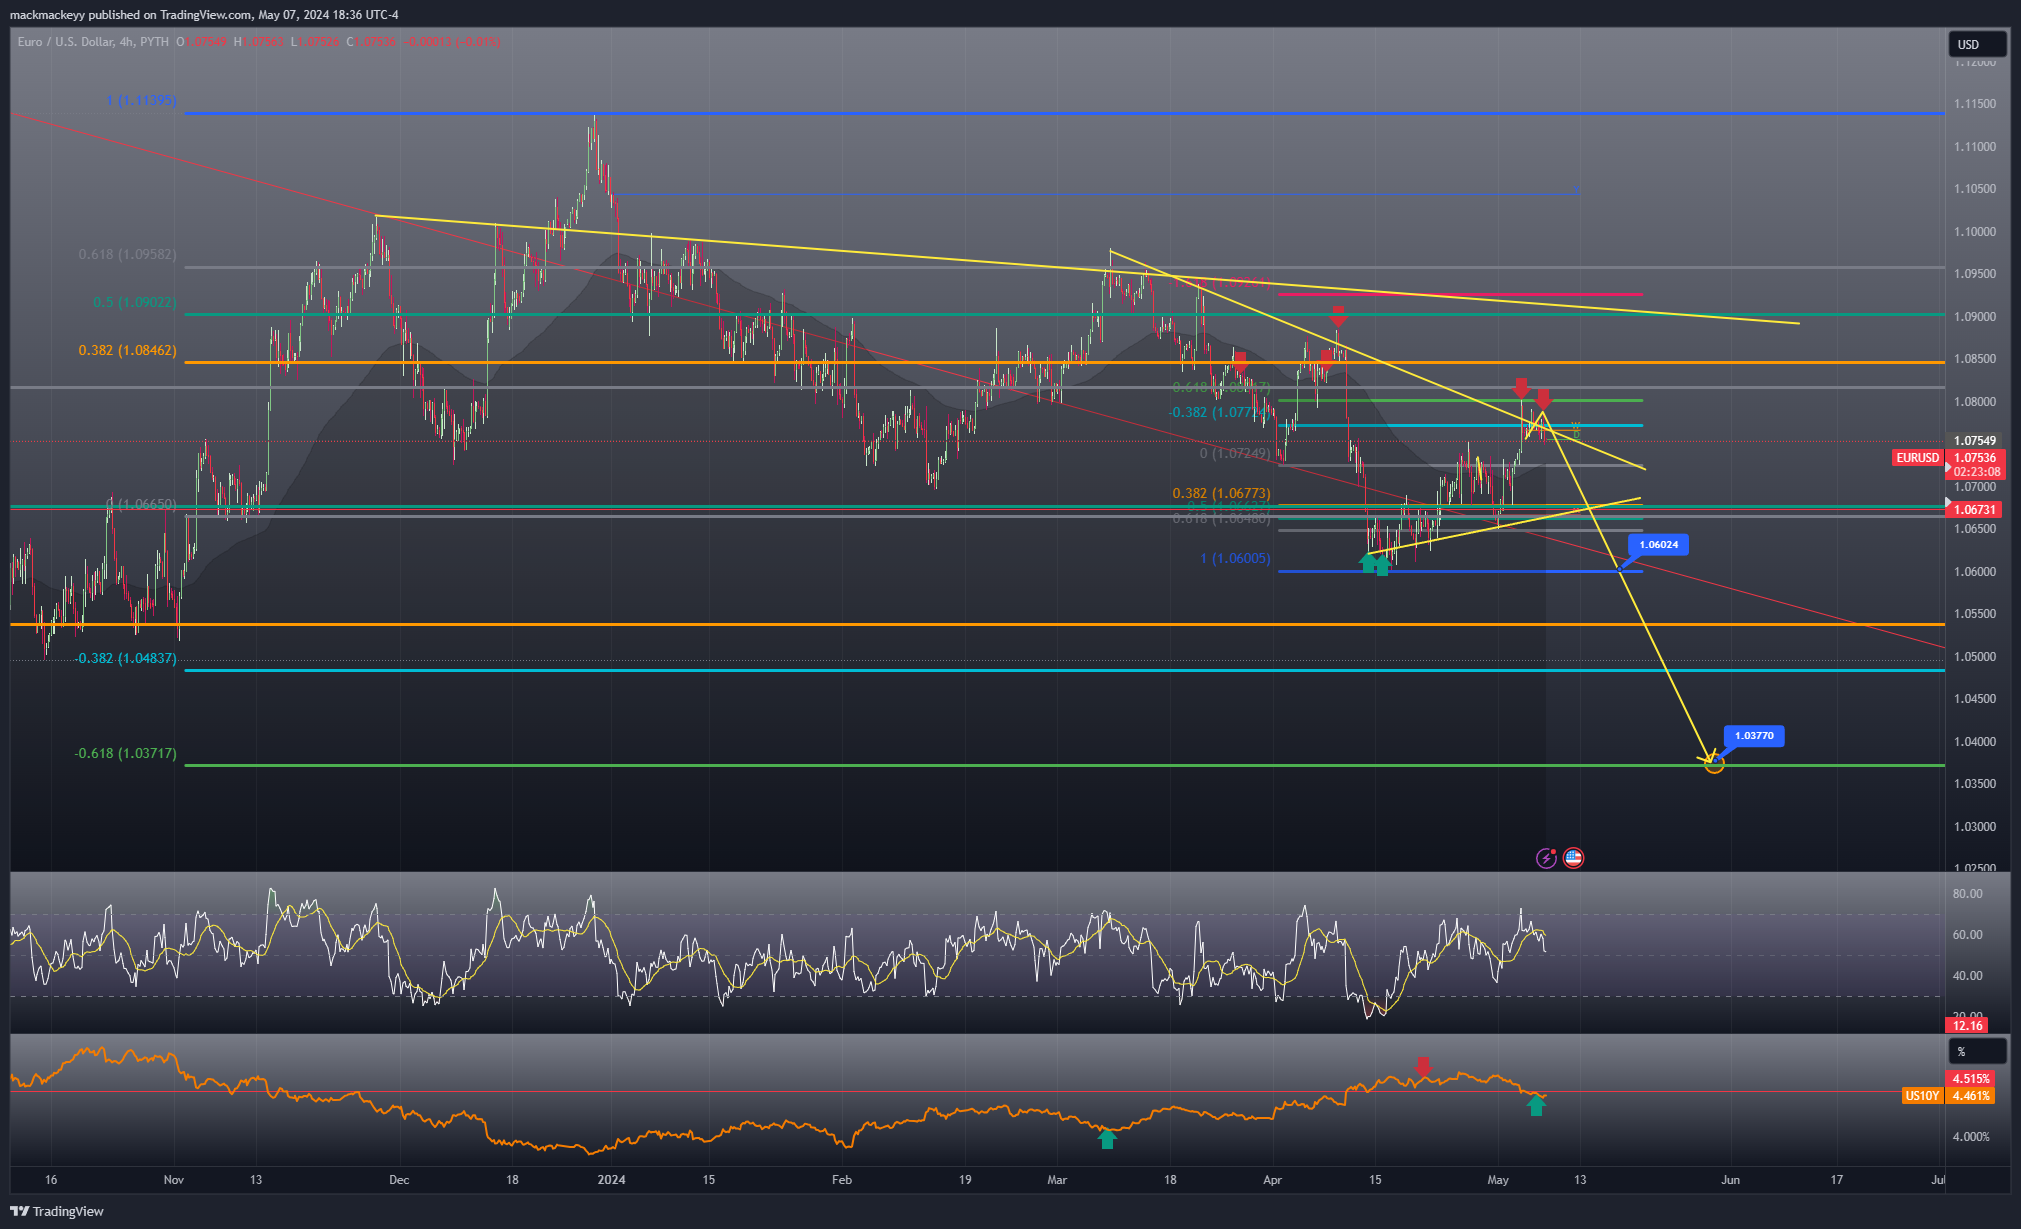Click the '-0.382 (1.04837)' Fibonacci label
The height and width of the screenshot is (1229, 2021).
(x=126, y=659)
